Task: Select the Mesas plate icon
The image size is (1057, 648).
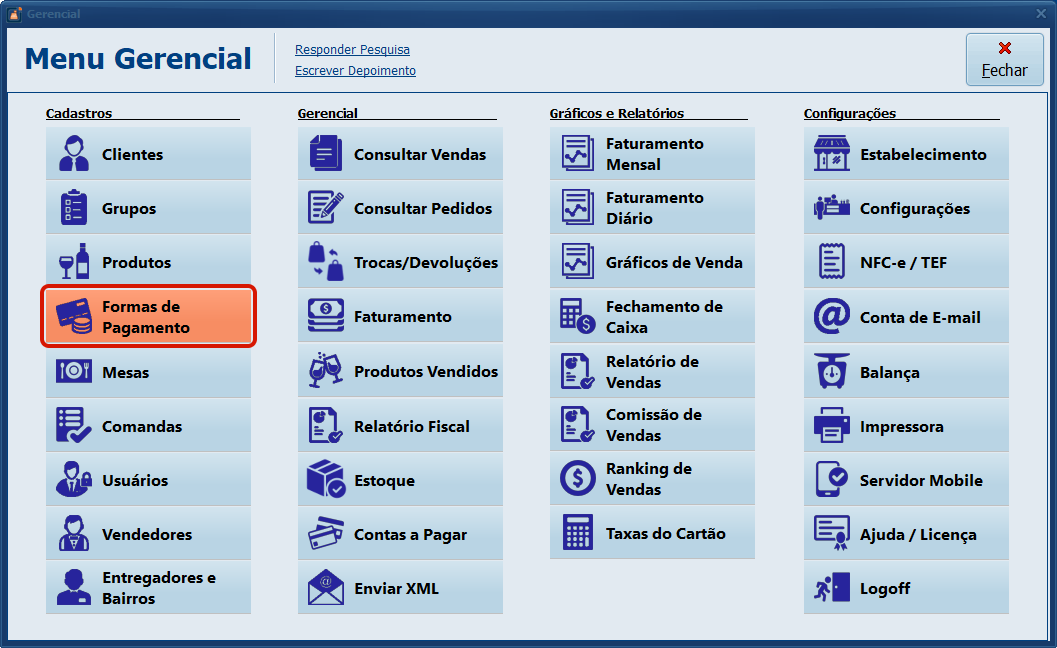Action: click(x=74, y=372)
